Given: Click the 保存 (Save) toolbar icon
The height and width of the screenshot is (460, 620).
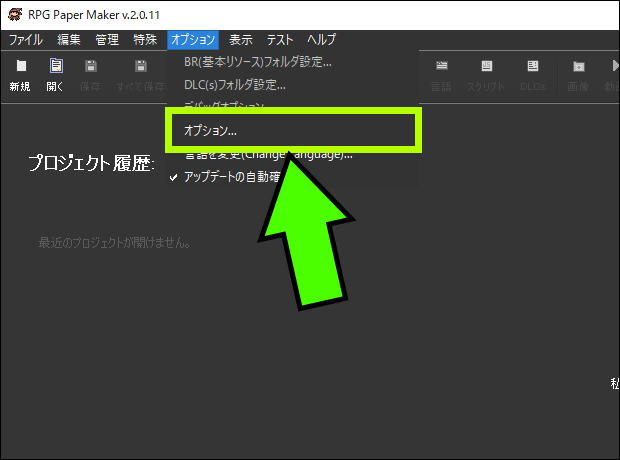Looking at the screenshot, I should [90, 74].
